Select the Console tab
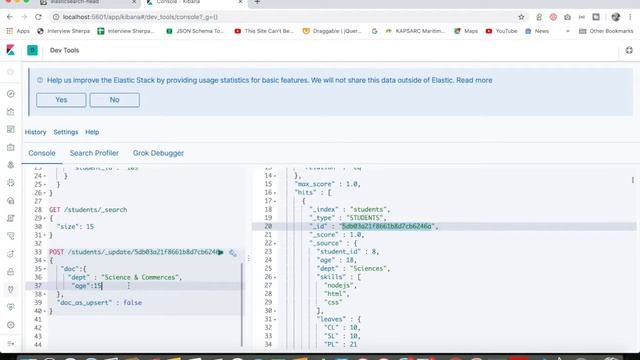Viewport: 640px width, 360px height. point(42,153)
